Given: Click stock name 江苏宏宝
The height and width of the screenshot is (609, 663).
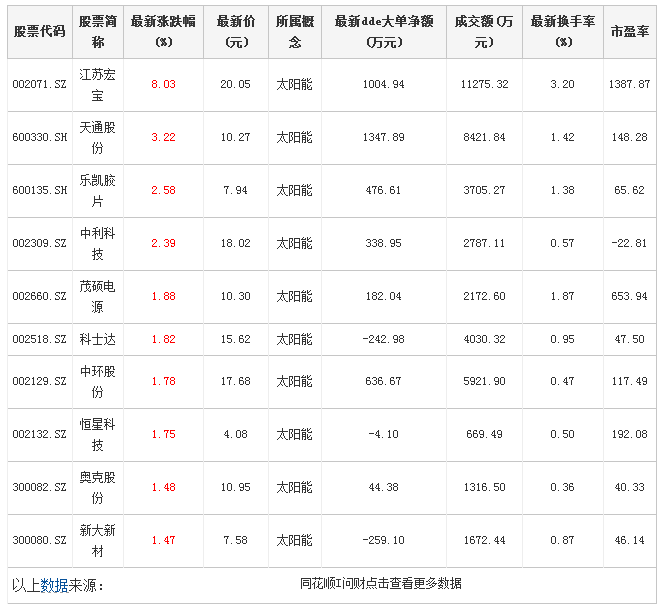Looking at the screenshot, I should tap(98, 85).
